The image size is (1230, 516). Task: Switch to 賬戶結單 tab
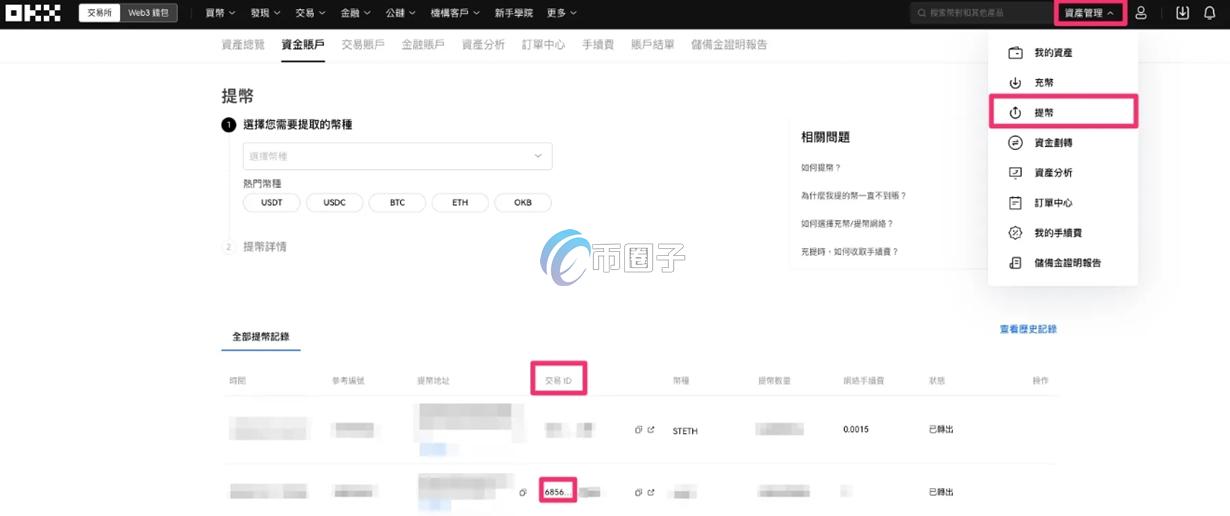653,45
